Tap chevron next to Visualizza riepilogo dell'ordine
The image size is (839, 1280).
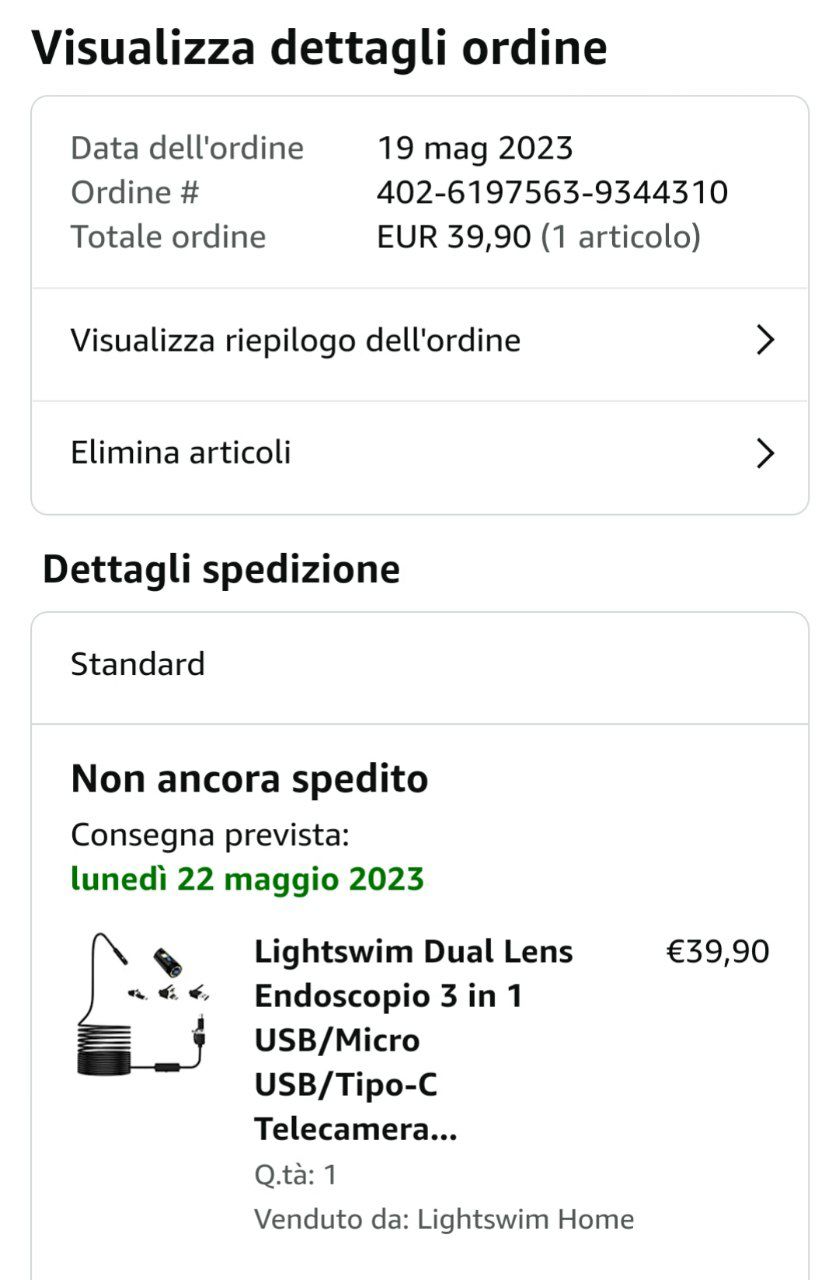[765, 341]
